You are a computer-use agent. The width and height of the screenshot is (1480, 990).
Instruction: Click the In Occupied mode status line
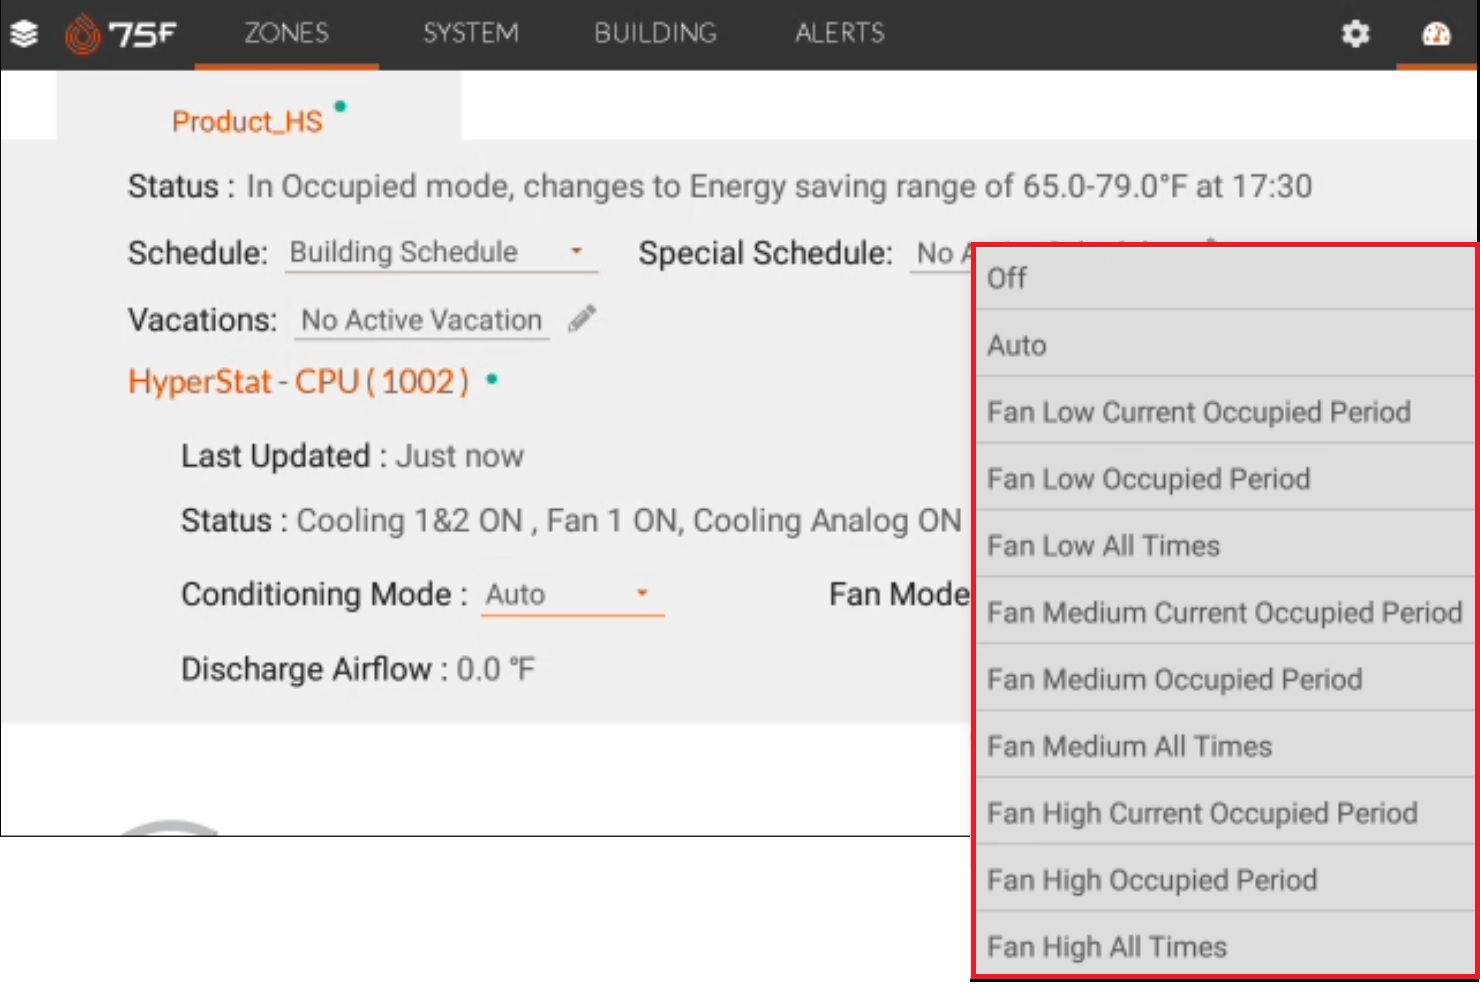point(720,186)
